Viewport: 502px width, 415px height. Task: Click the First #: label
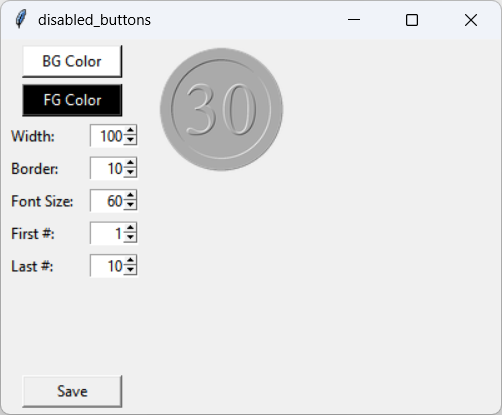coord(33,234)
